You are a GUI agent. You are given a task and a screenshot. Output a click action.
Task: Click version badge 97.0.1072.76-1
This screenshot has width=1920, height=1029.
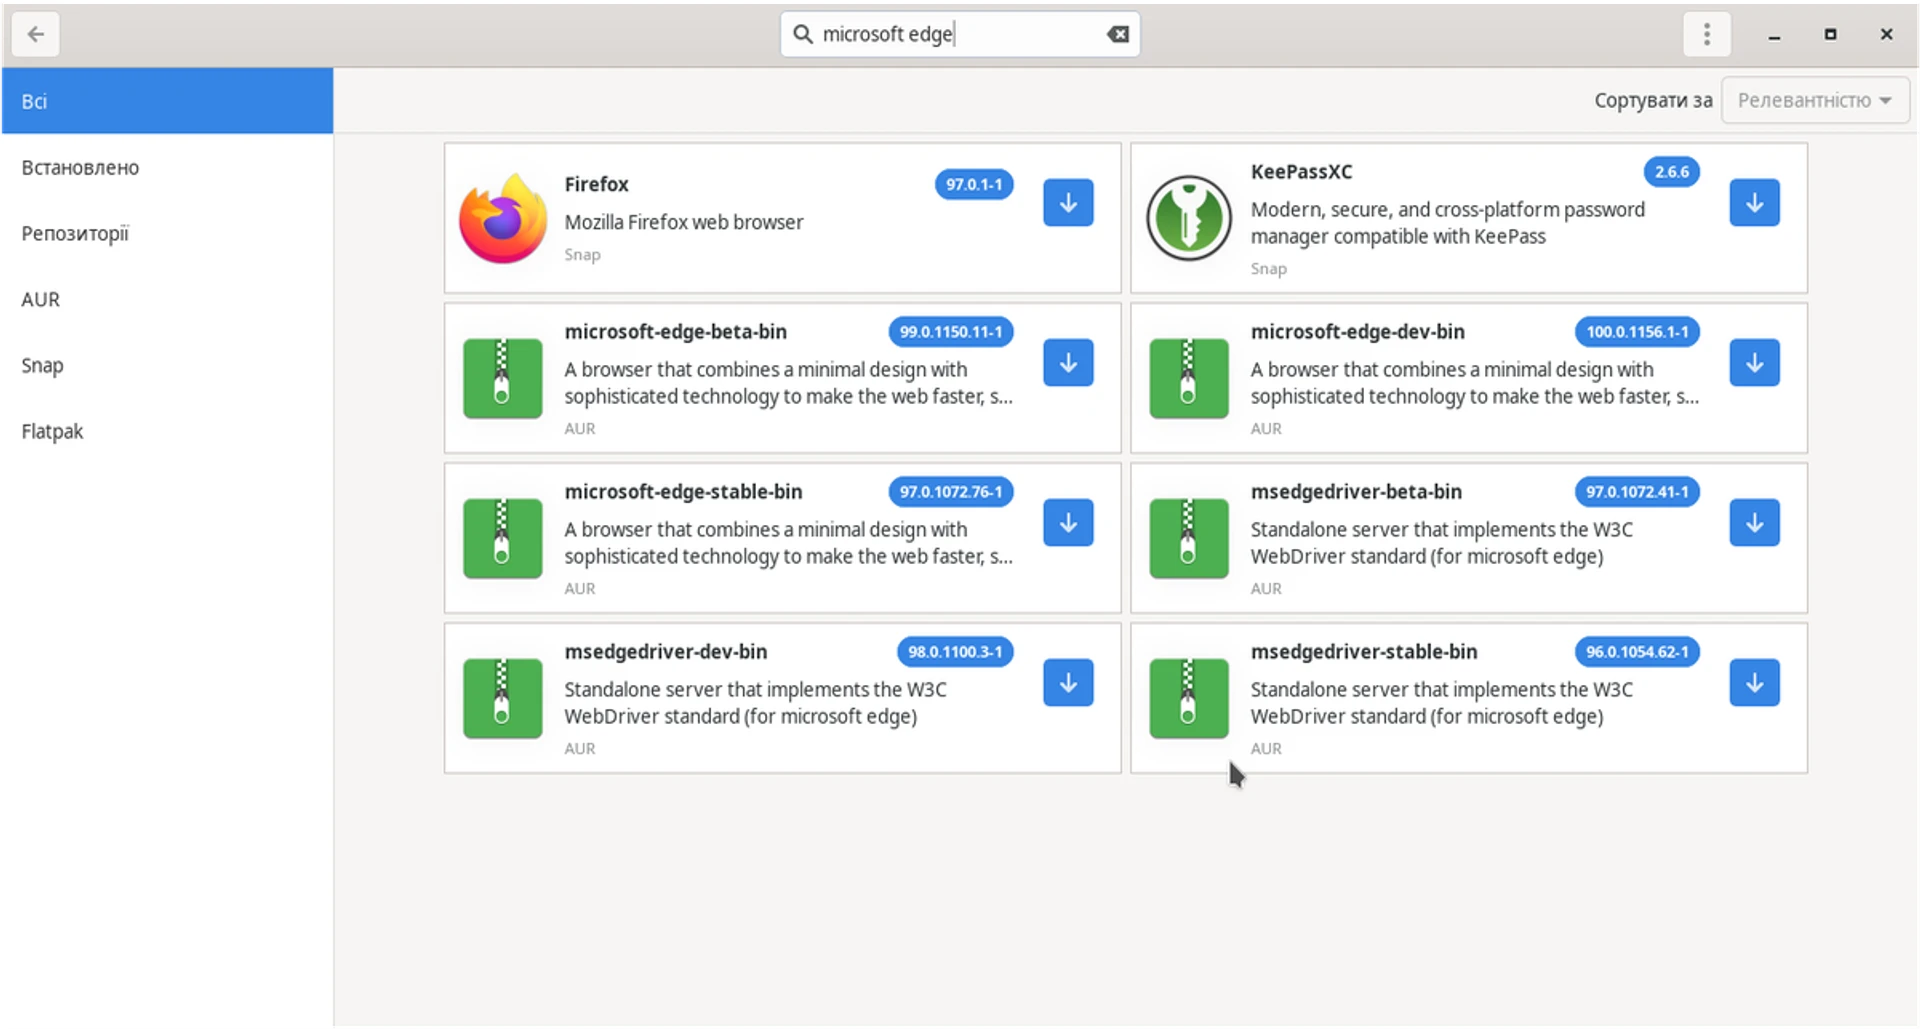pyautogui.click(x=951, y=492)
